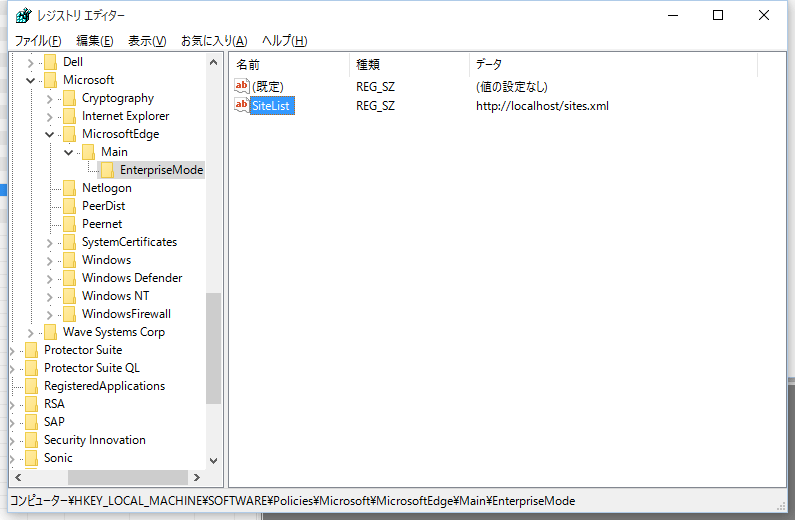
Task: Expand the Windows Defender key
Action: (x=49, y=279)
